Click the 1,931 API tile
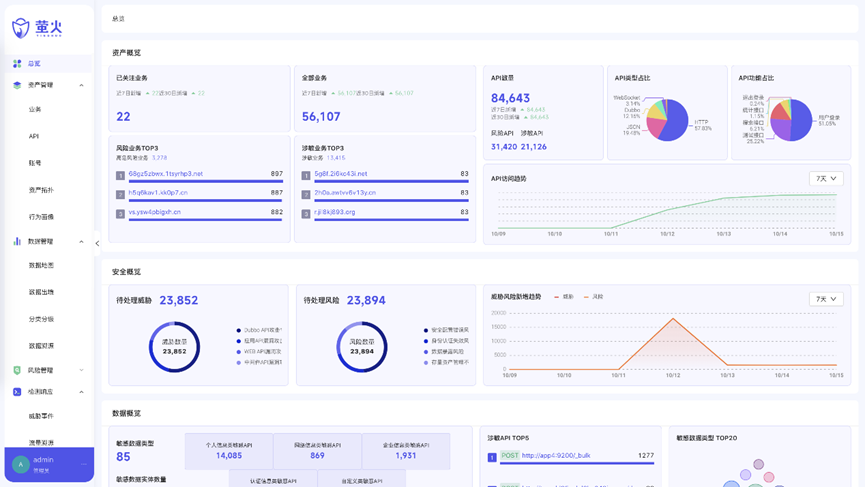The height and width of the screenshot is (487, 865). [405, 451]
